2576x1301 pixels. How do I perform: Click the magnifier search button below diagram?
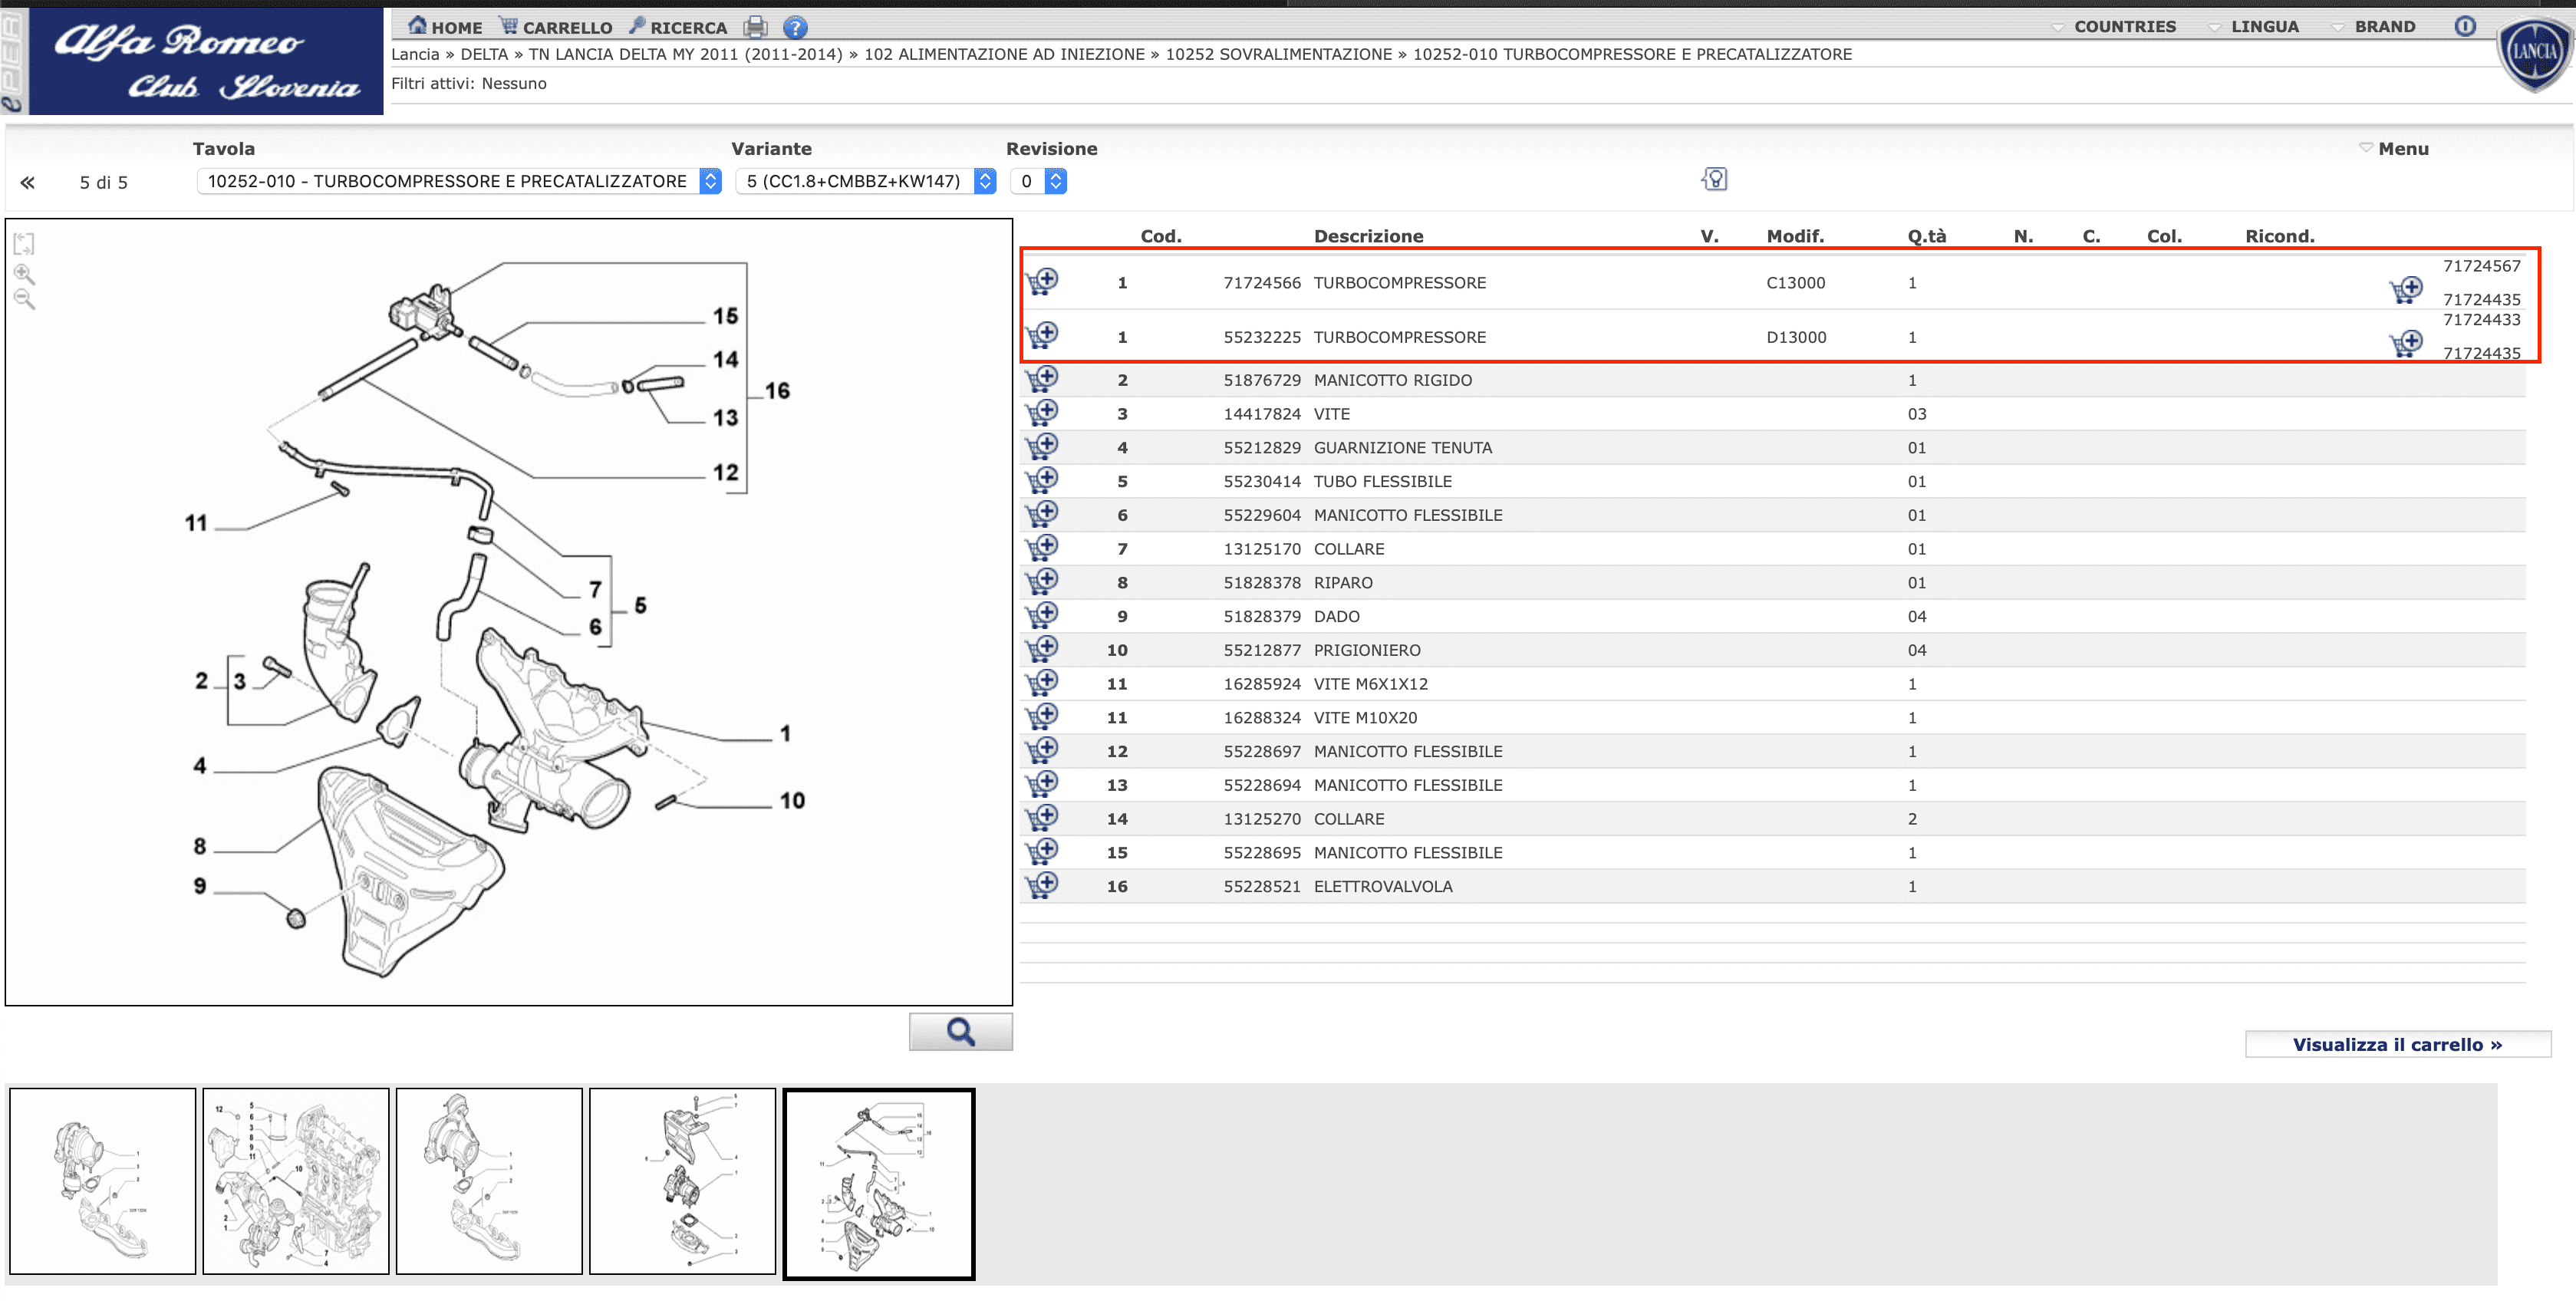click(x=960, y=1031)
